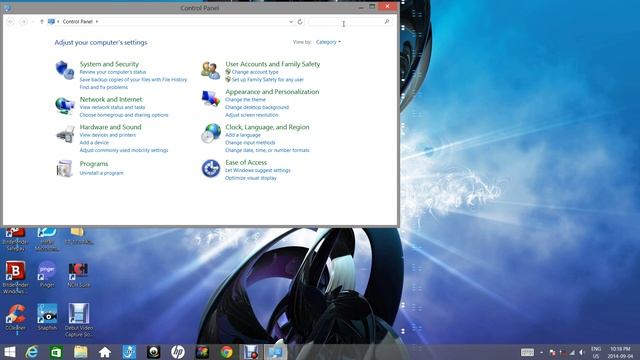Viewport: 640px width, 360px height.
Task: Click the Forward arrow in Control Panel
Action: (23, 22)
